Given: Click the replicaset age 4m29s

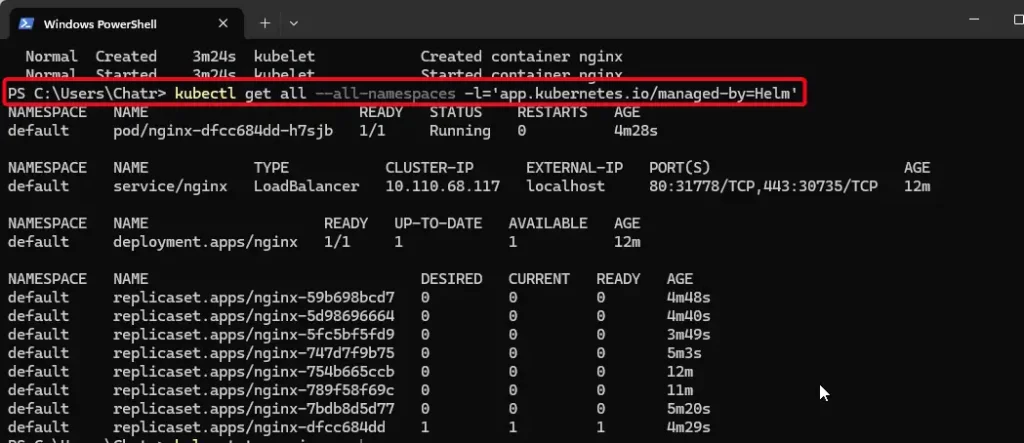Looking at the screenshot, I should click(688, 427).
